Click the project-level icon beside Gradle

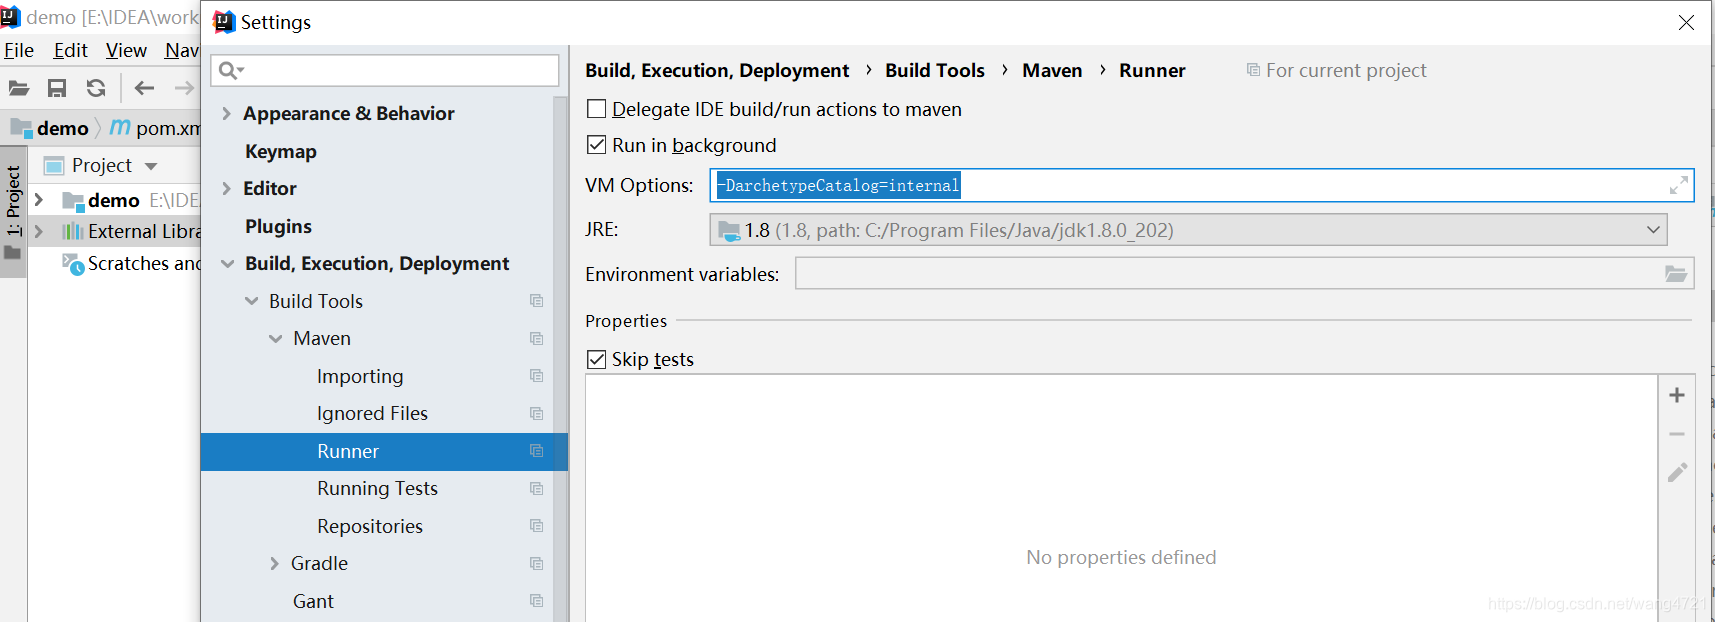[x=536, y=563]
